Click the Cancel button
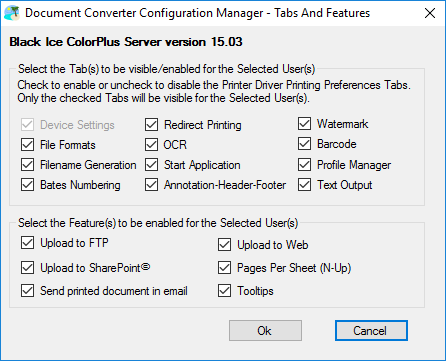446x361 pixels. point(371,331)
